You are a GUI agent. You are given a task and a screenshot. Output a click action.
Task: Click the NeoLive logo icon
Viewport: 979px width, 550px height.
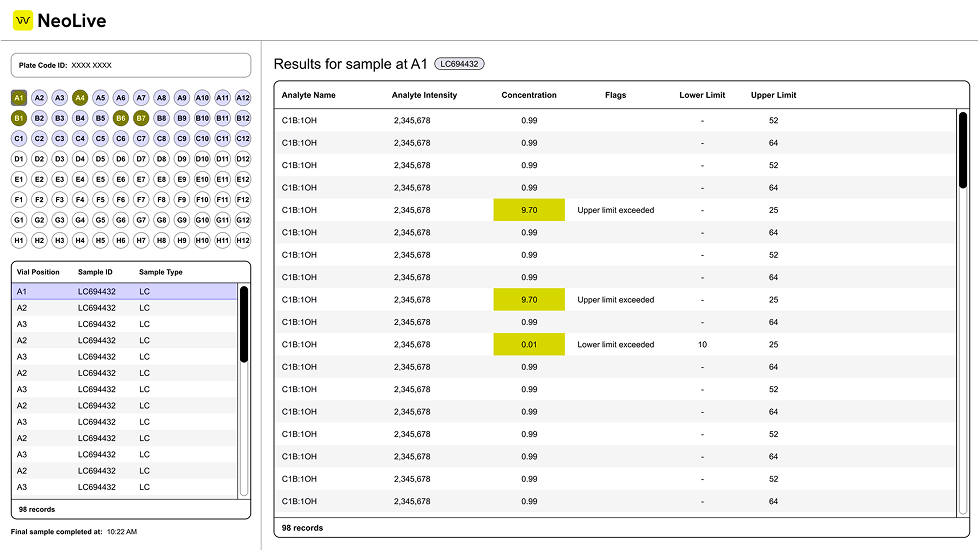23,21
